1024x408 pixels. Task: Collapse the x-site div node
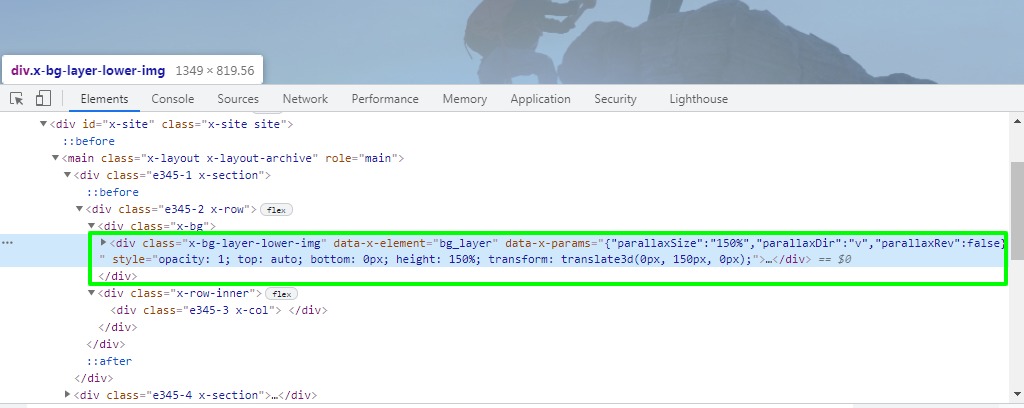point(44,124)
